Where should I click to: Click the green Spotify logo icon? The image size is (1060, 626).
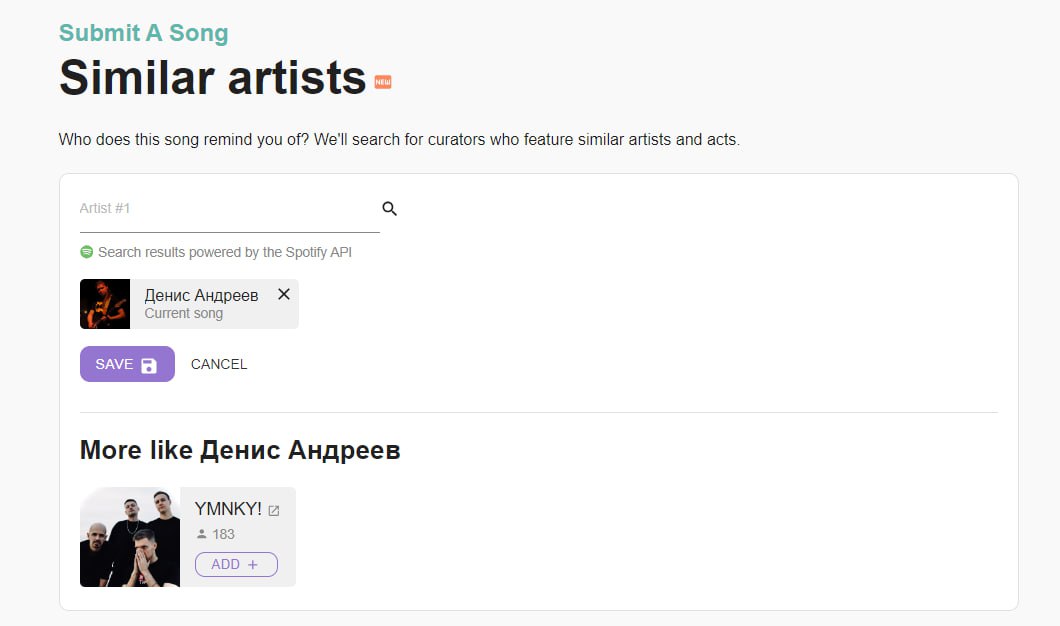pos(87,252)
